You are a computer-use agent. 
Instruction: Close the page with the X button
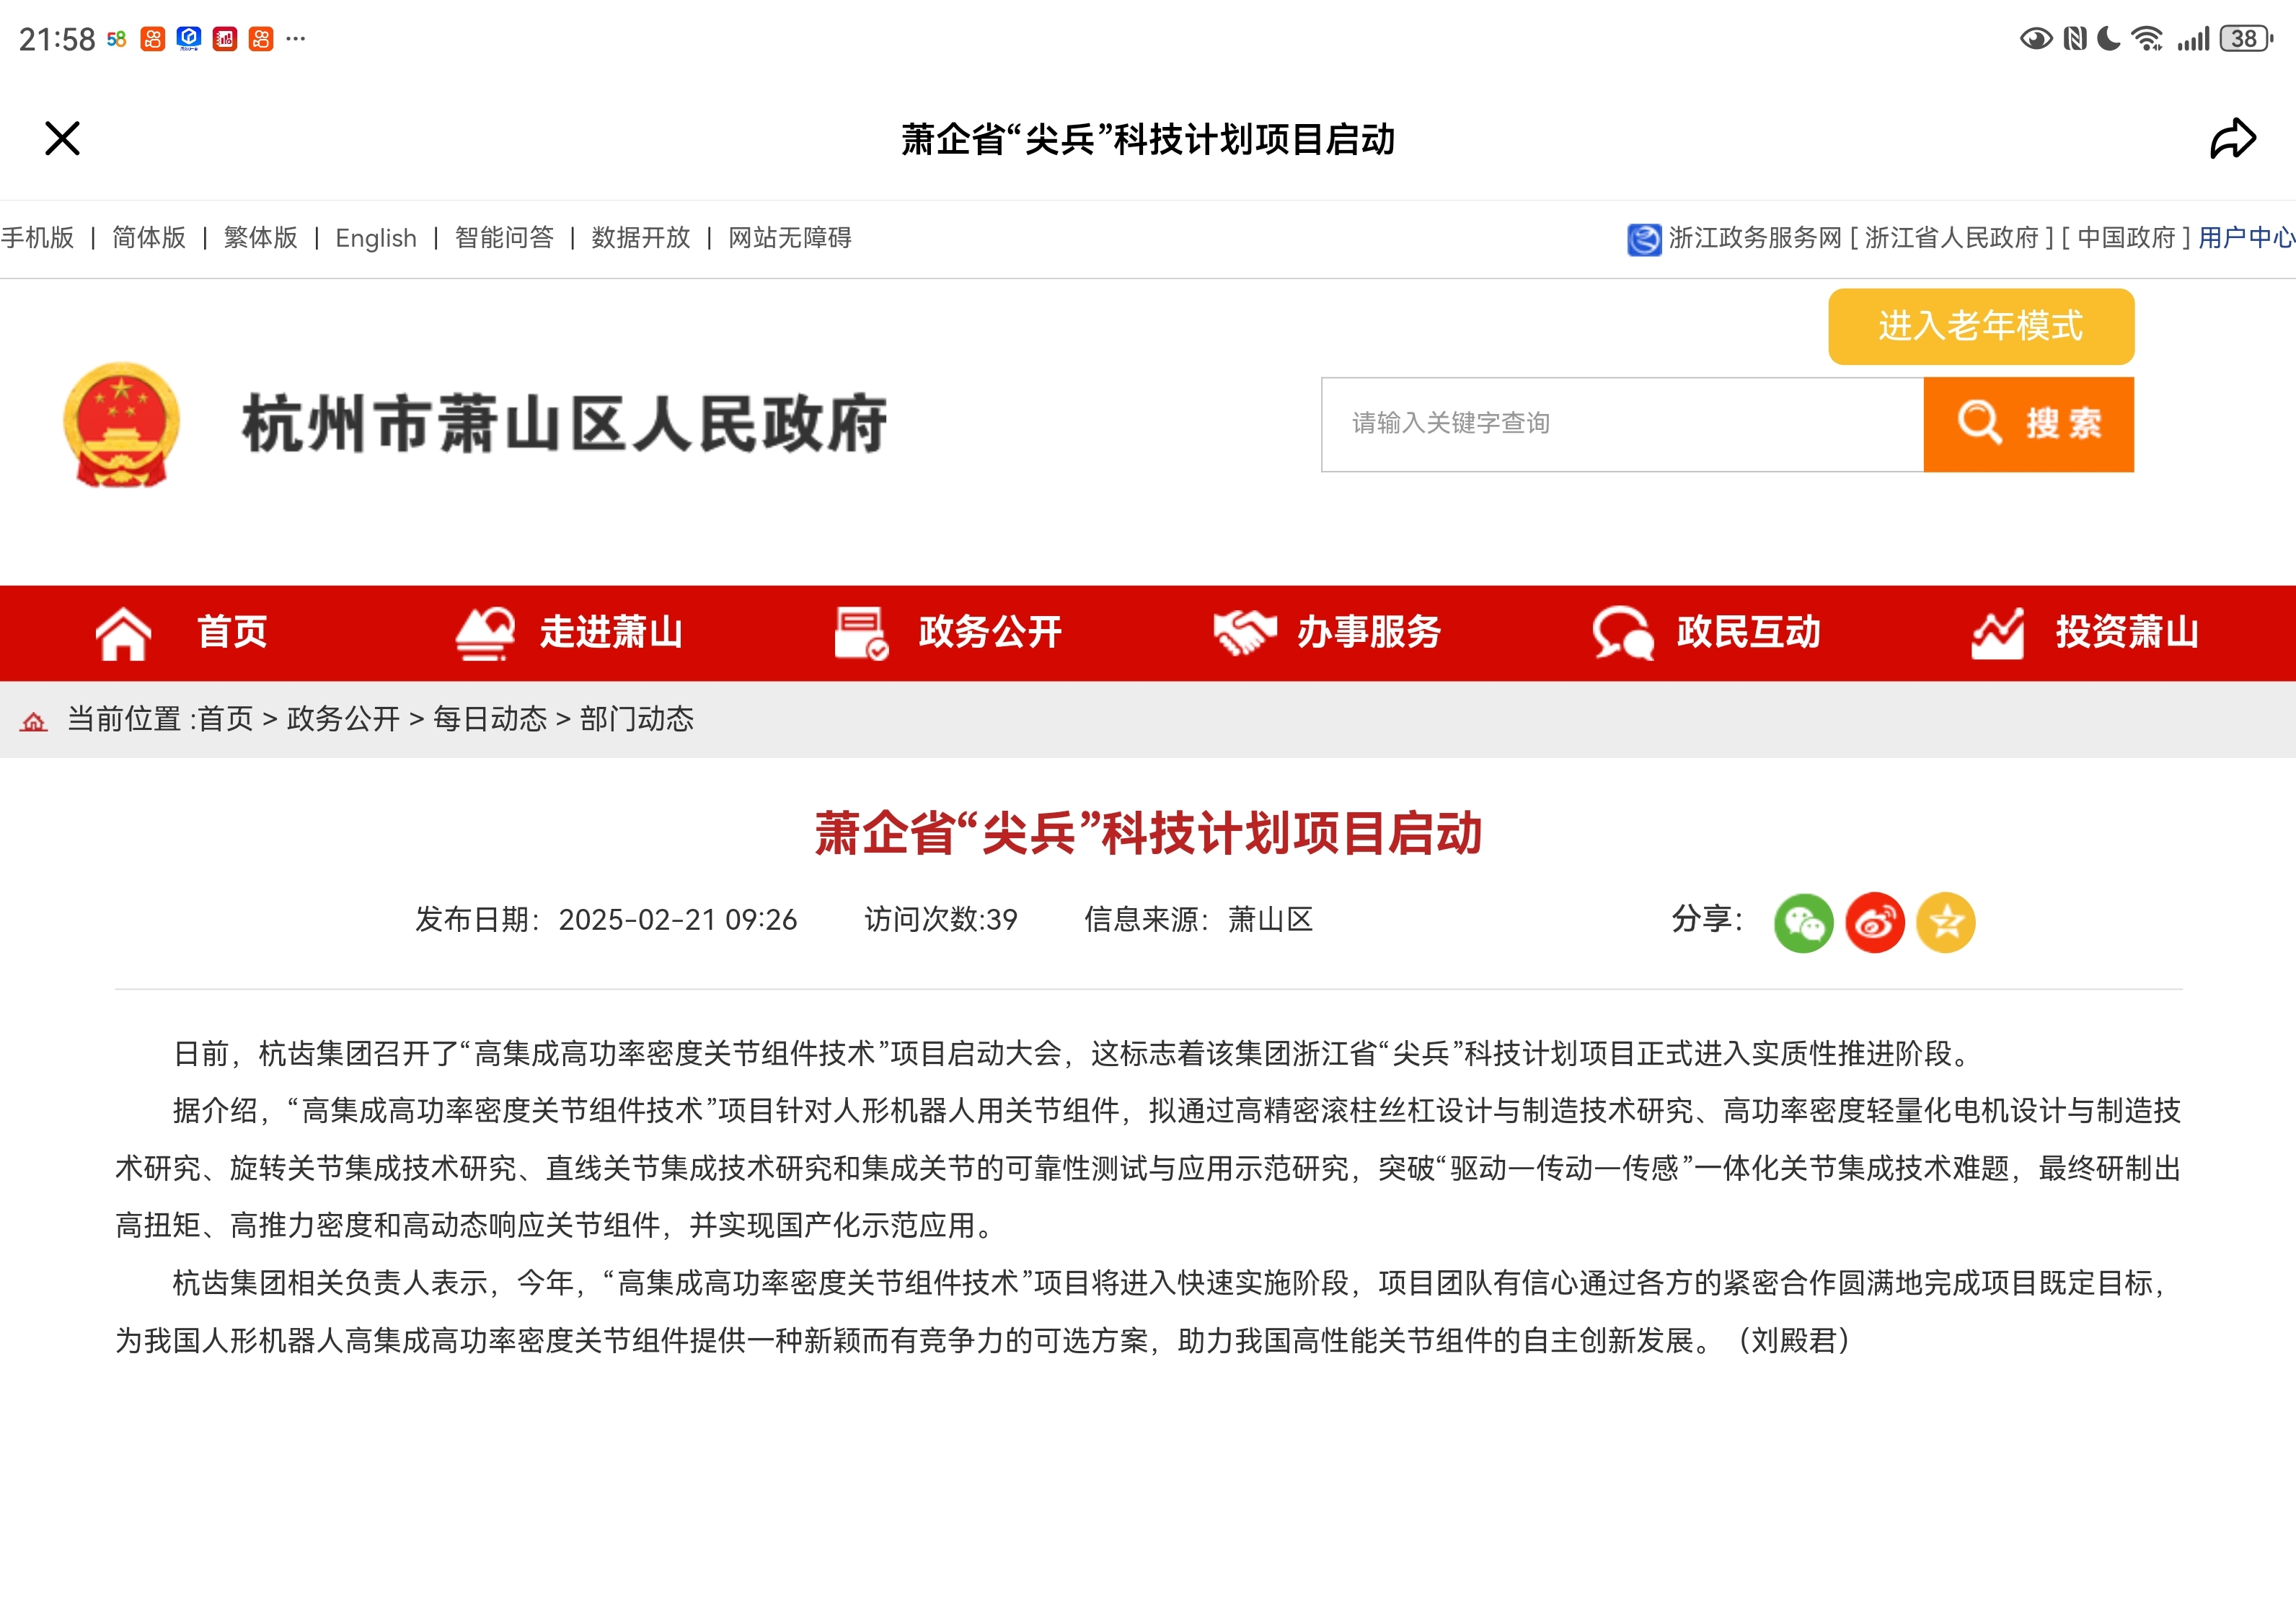[62, 139]
